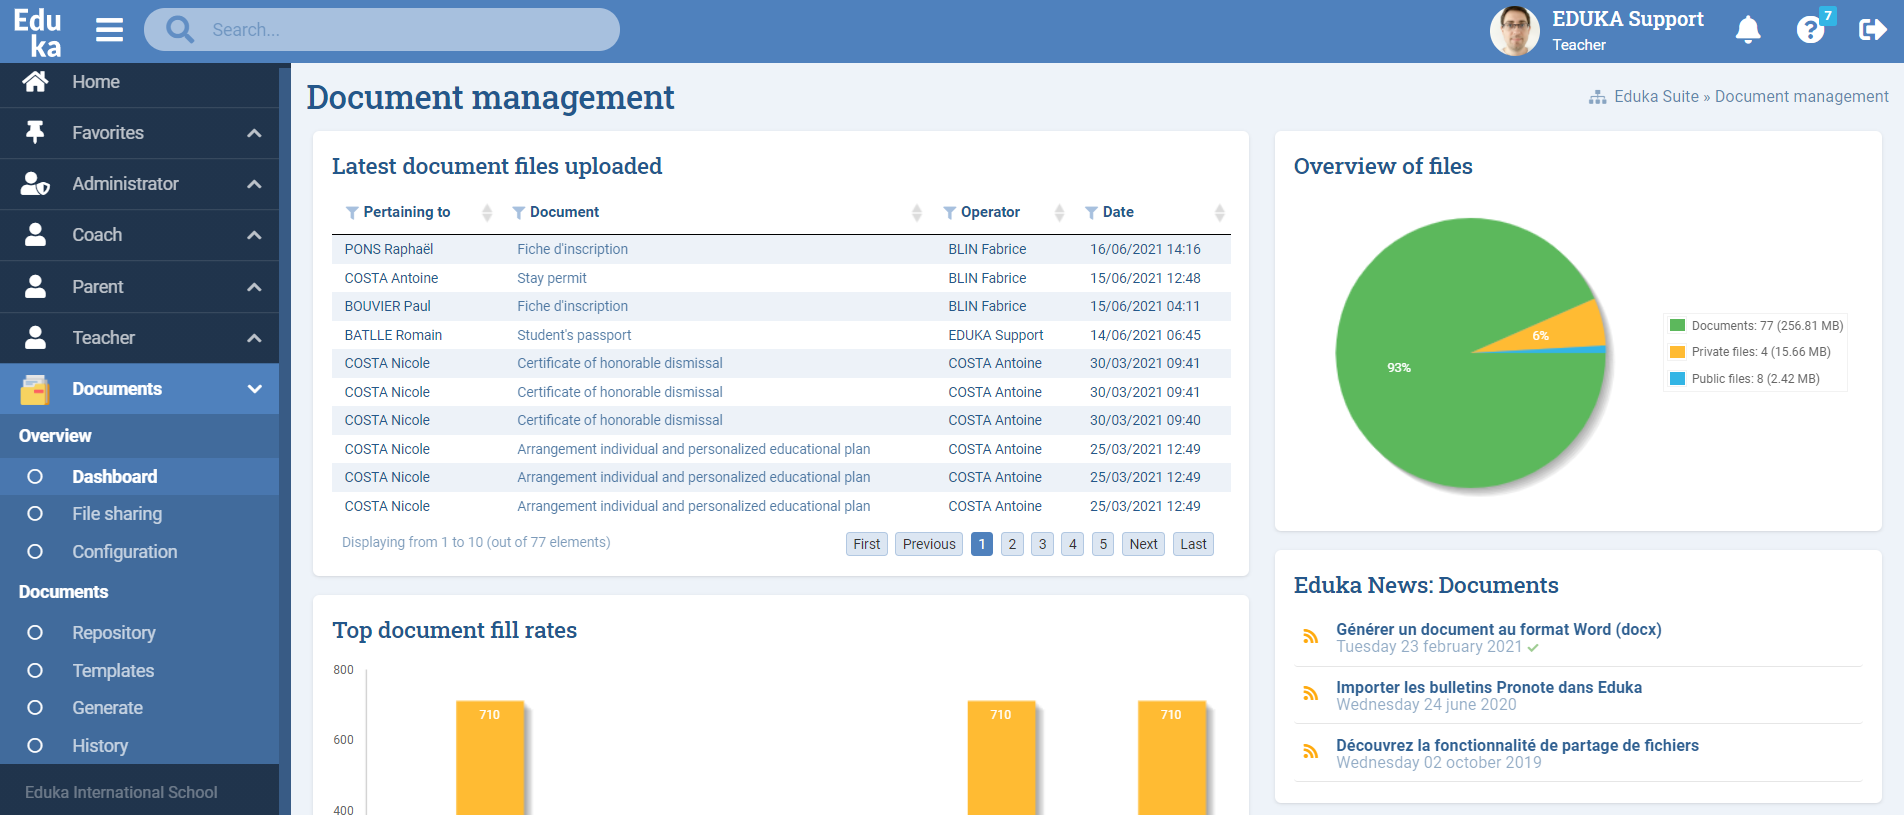Open Student's passport document link

pos(574,335)
